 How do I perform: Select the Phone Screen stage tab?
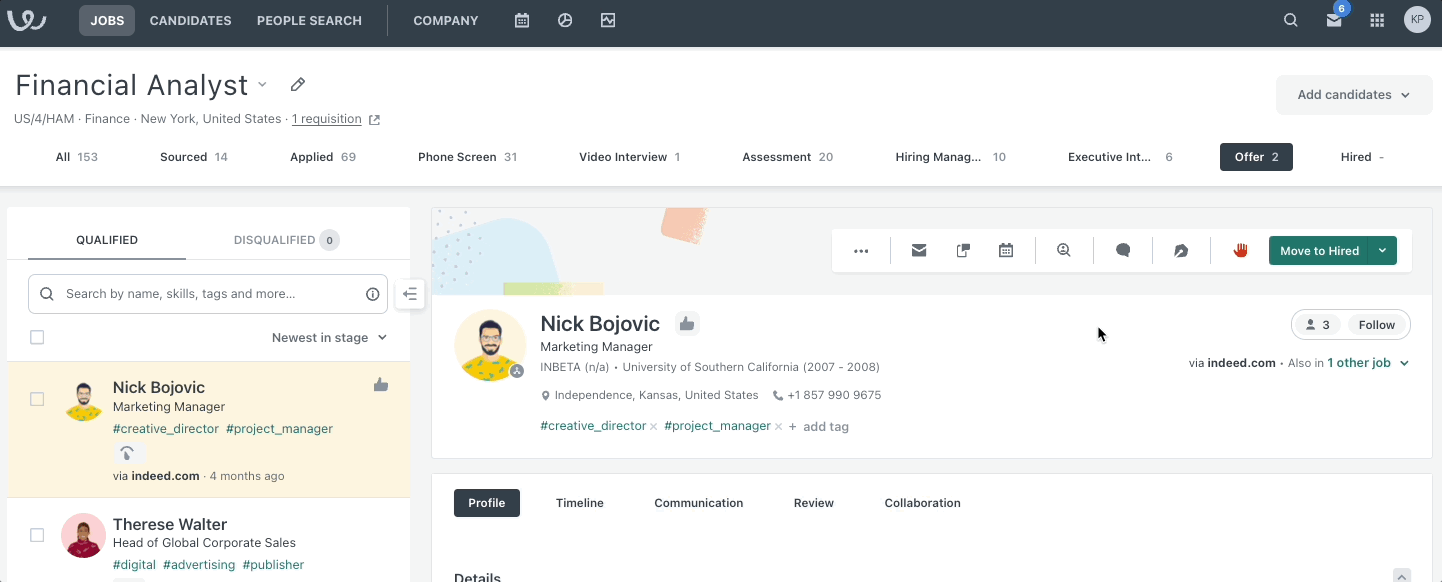(x=467, y=157)
